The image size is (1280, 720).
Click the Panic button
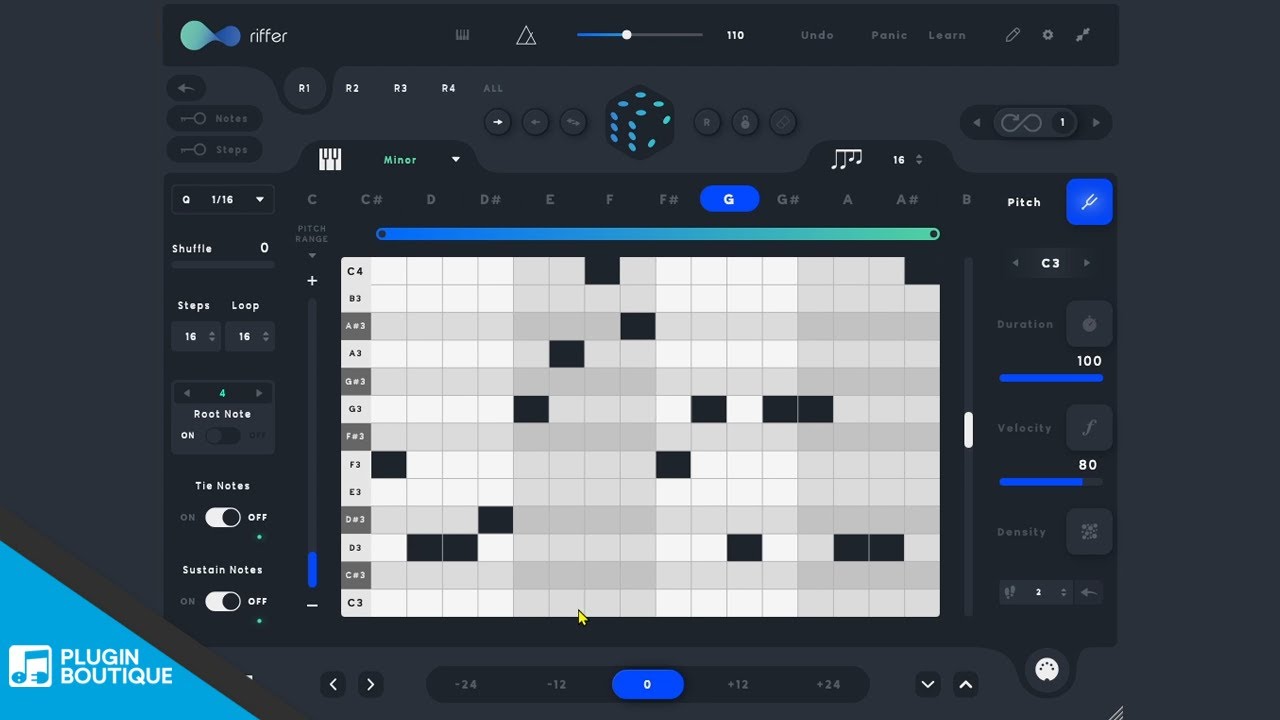click(x=889, y=35)
